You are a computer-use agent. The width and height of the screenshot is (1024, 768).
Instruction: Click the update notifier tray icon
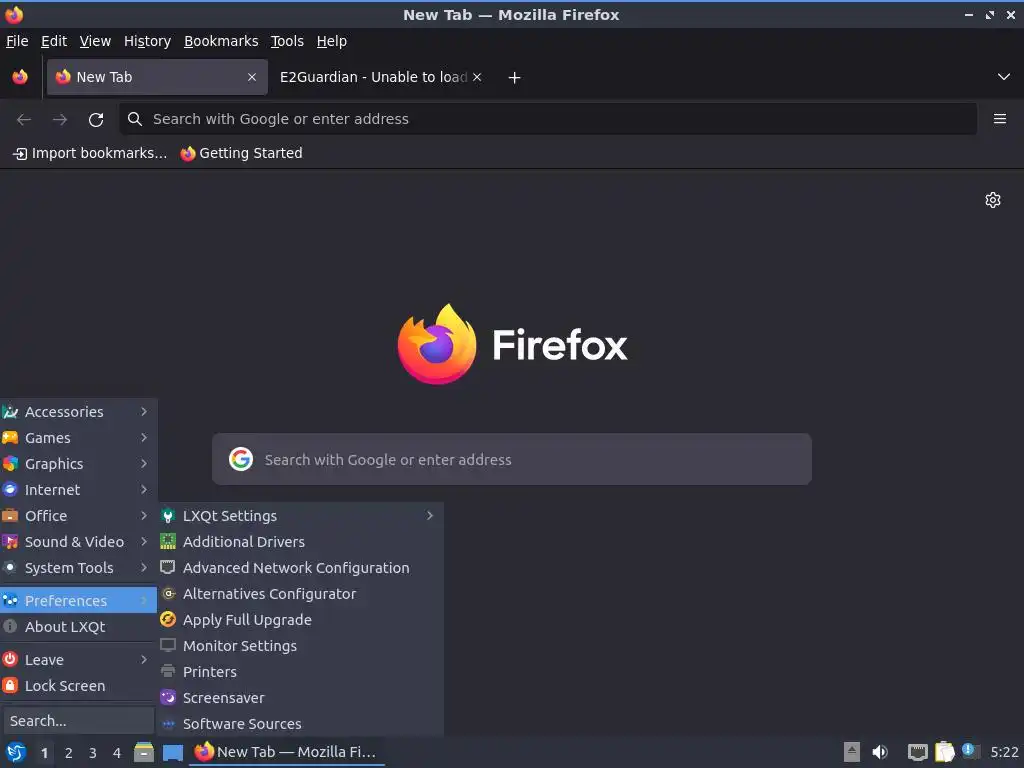970,751
